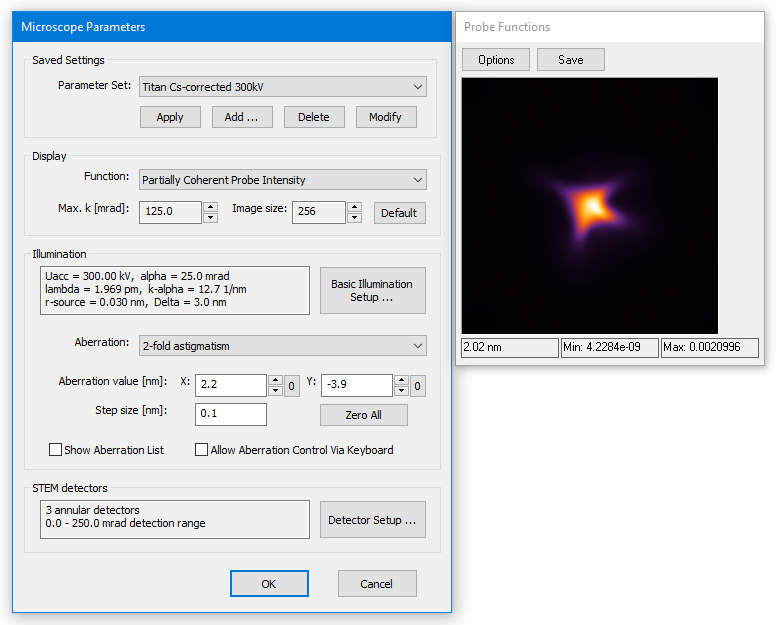Reset aberration X value with 0 button
776x625 pixels.
(x=291, y=386)
